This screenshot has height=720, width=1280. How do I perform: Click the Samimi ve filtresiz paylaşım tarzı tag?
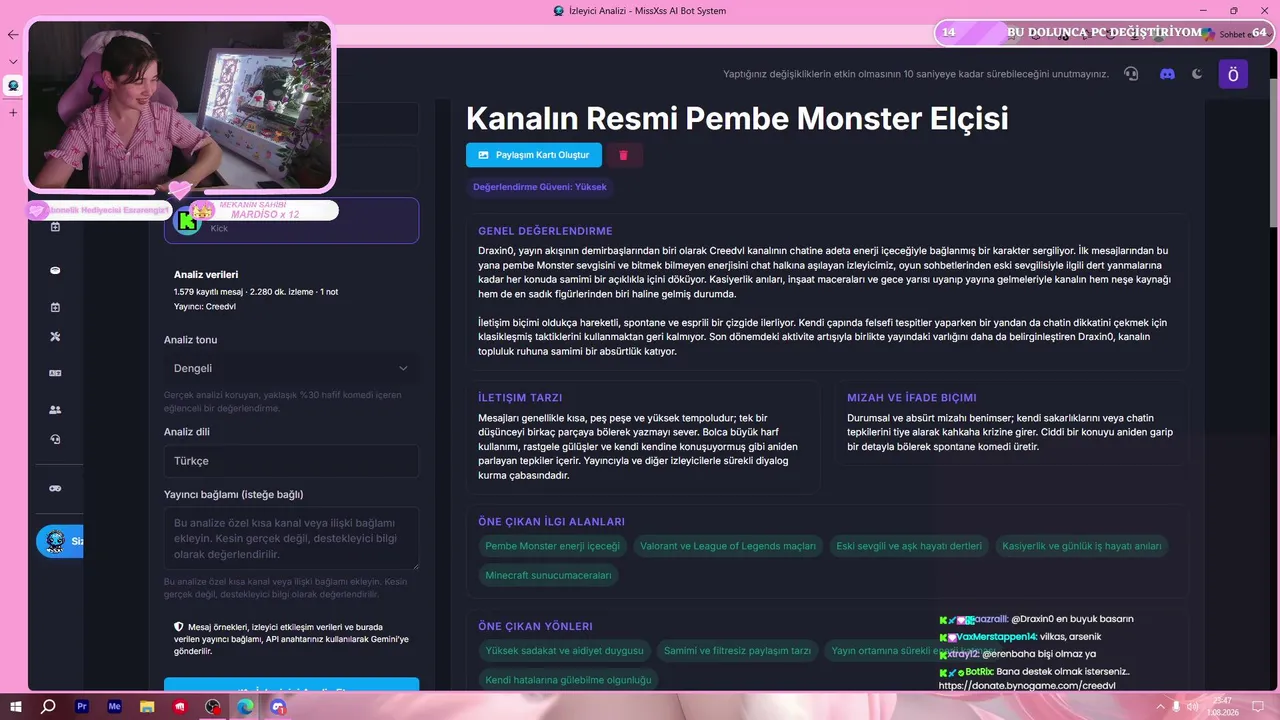[x=737, y=651]
